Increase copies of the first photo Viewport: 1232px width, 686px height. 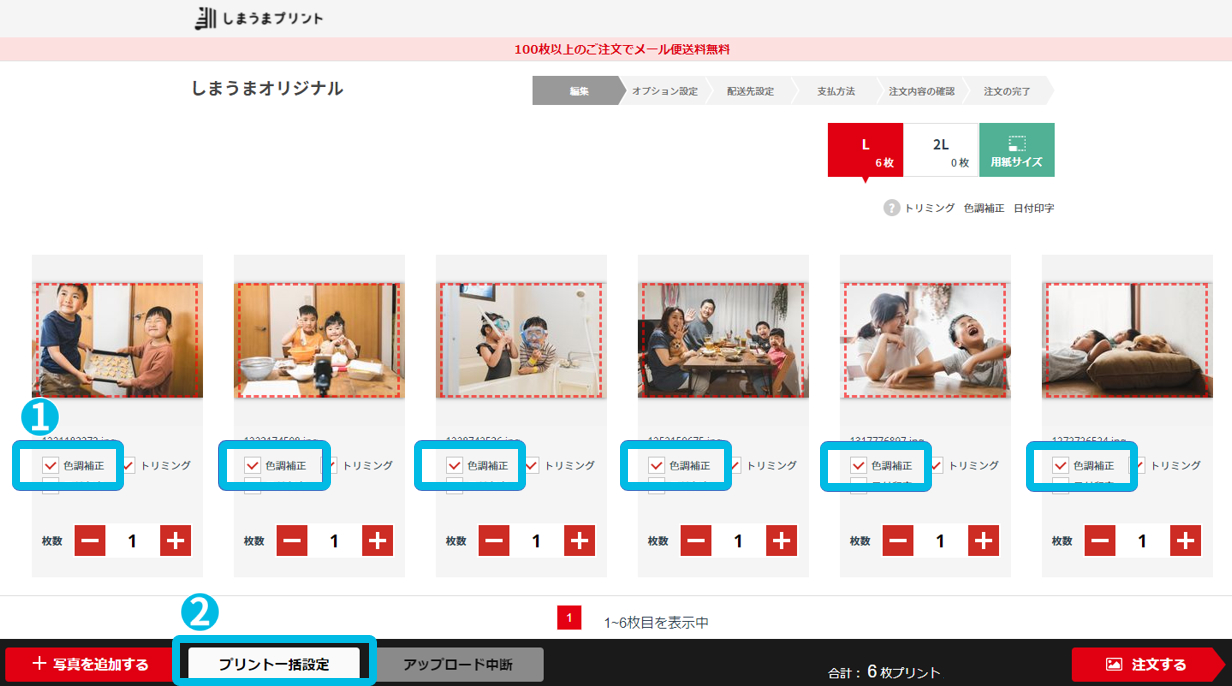[175, 541]
